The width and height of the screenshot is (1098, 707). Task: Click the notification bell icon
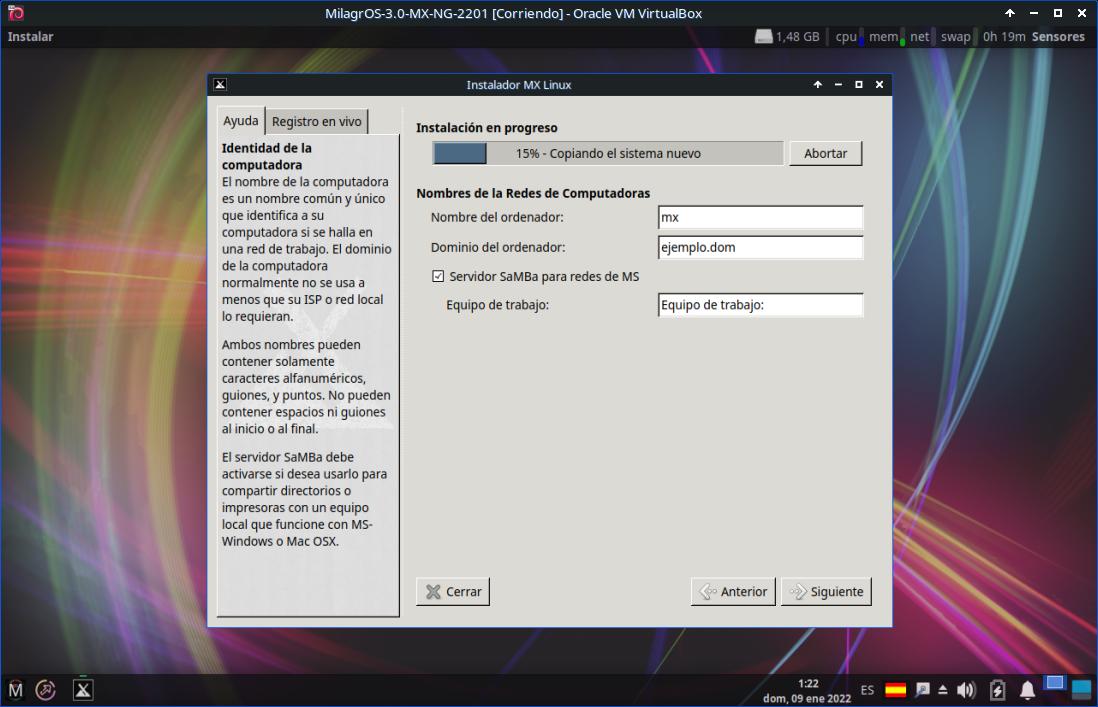[x=1027, y=690]
